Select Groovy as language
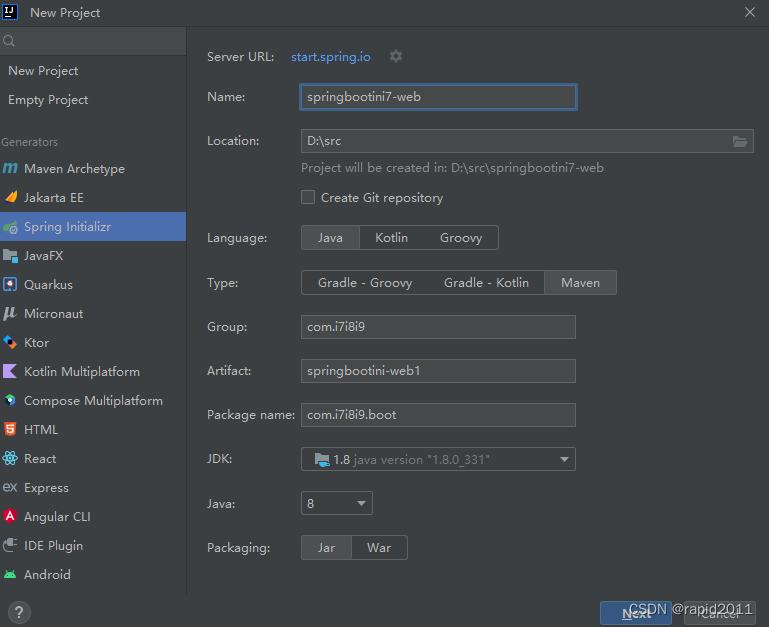769x627 pixels. coord(461,238)
